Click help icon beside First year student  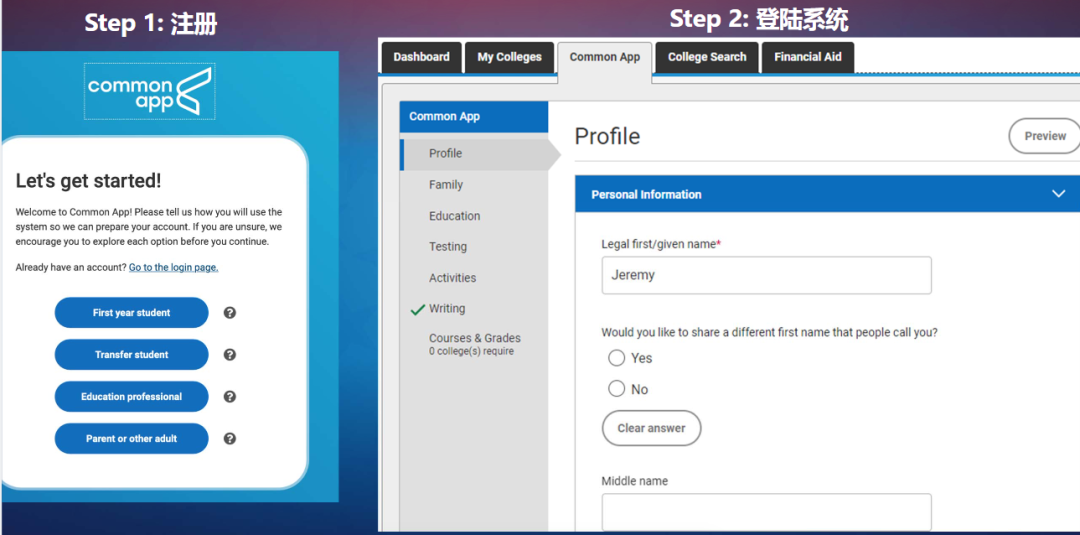(x=230, y=313)
